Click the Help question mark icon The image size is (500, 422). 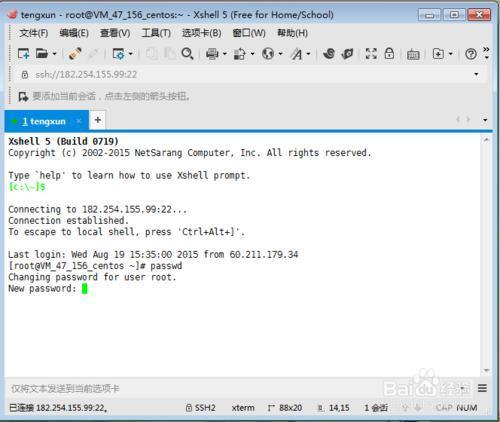471,54
